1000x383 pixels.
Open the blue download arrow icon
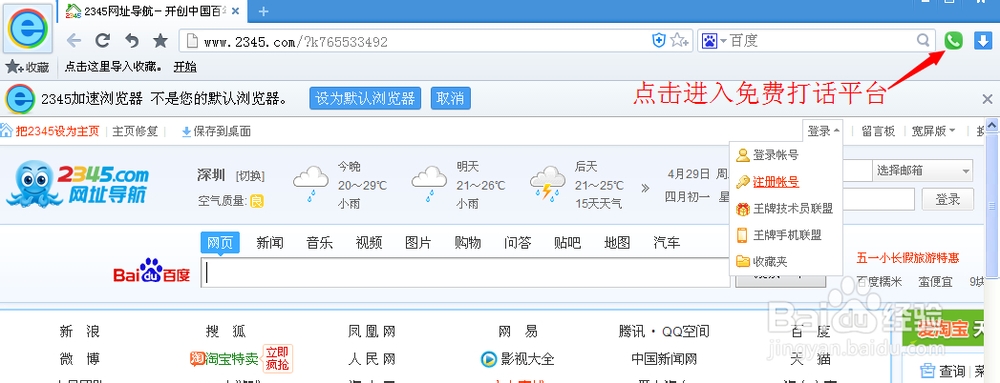982,41
